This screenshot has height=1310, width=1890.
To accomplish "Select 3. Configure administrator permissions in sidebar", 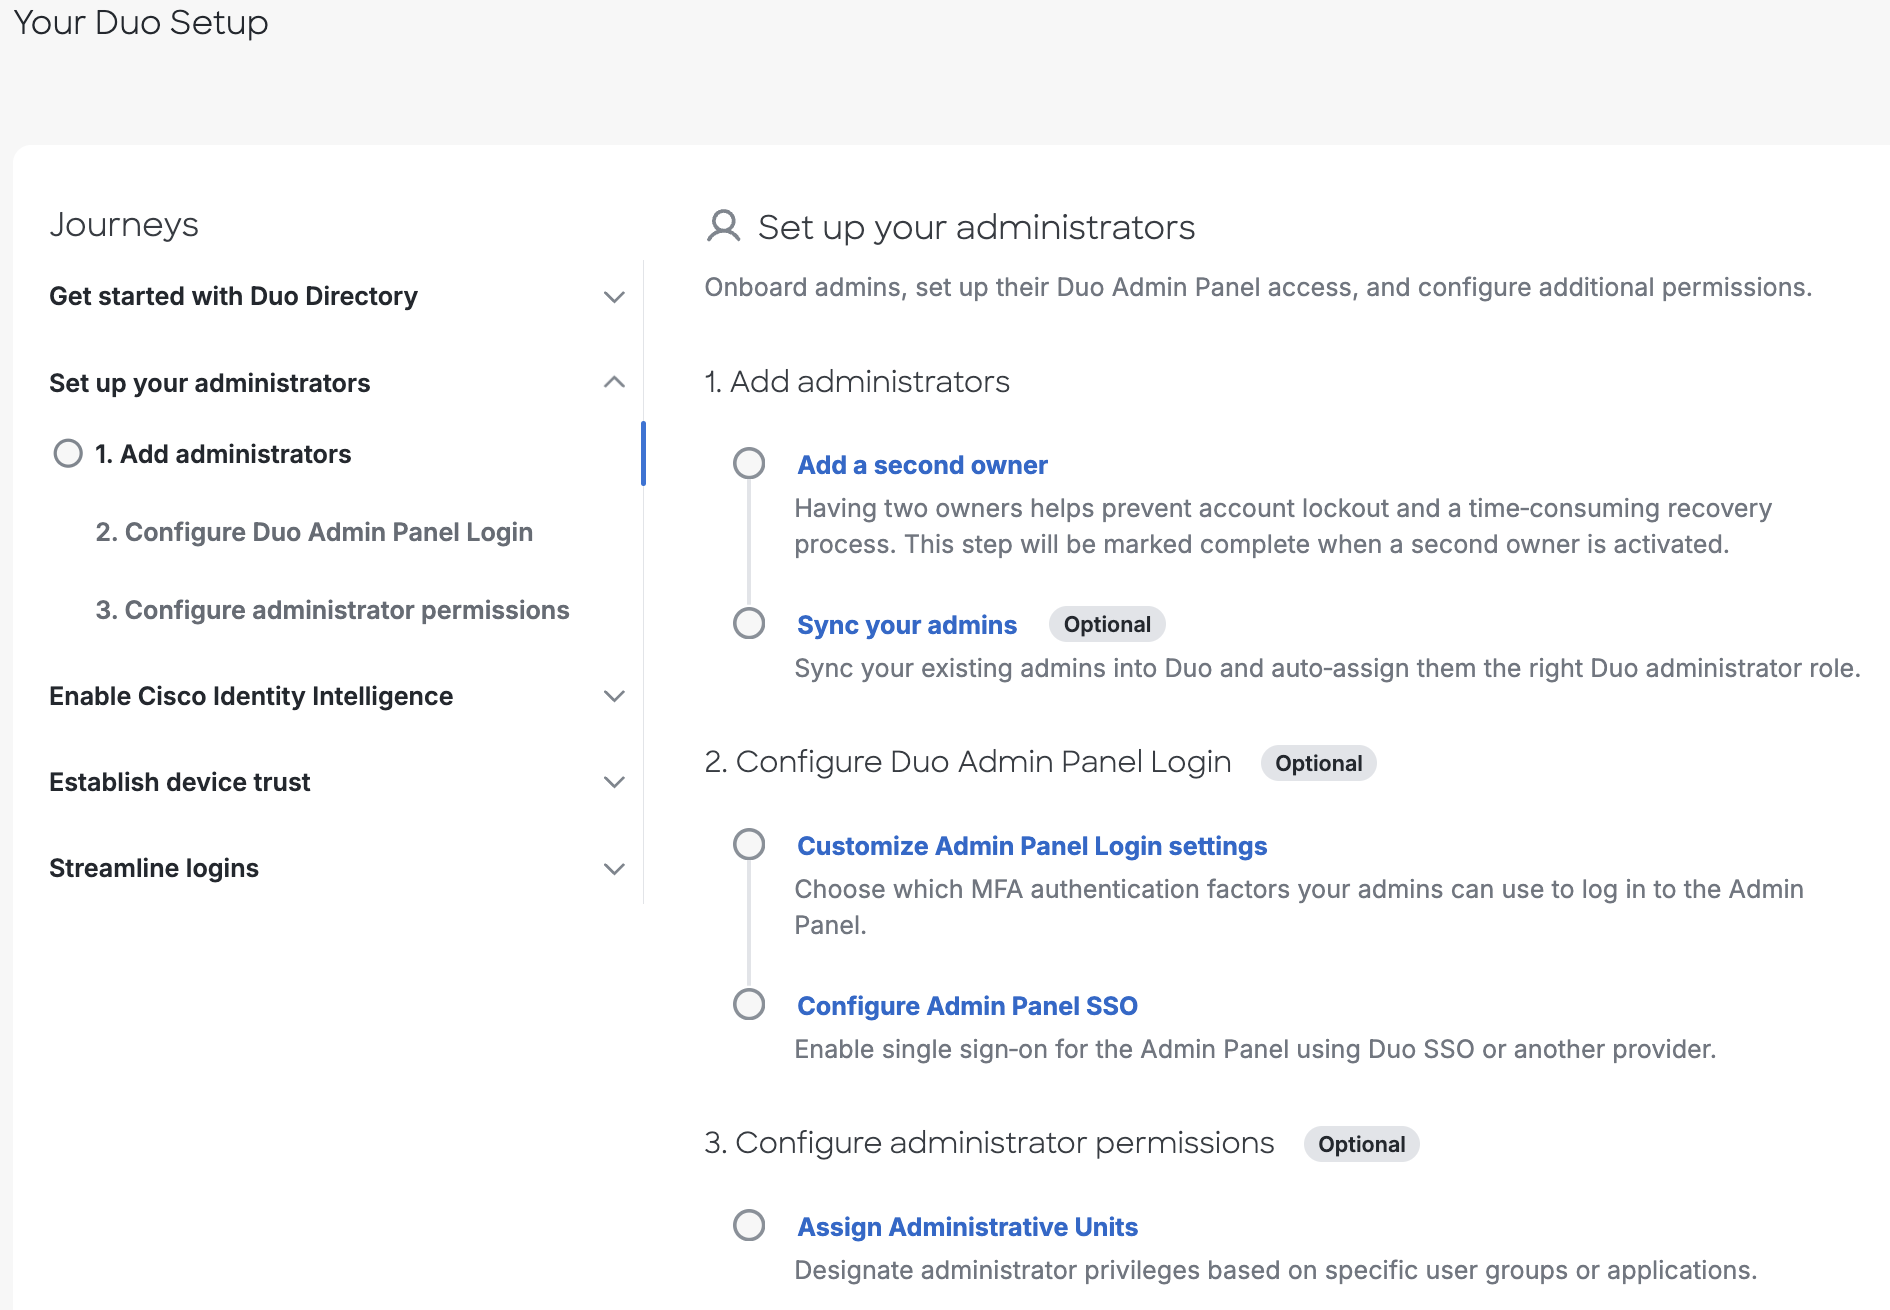I will tap(333, 609).
